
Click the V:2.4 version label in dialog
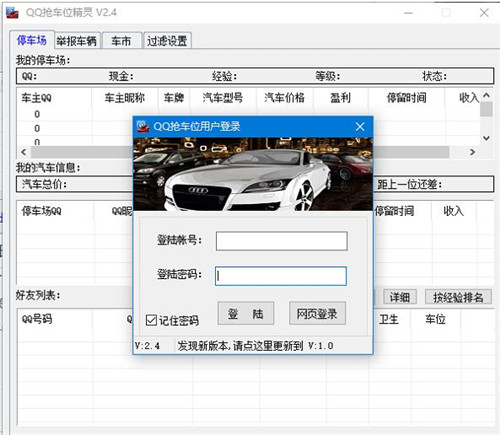tap(147, 346)
